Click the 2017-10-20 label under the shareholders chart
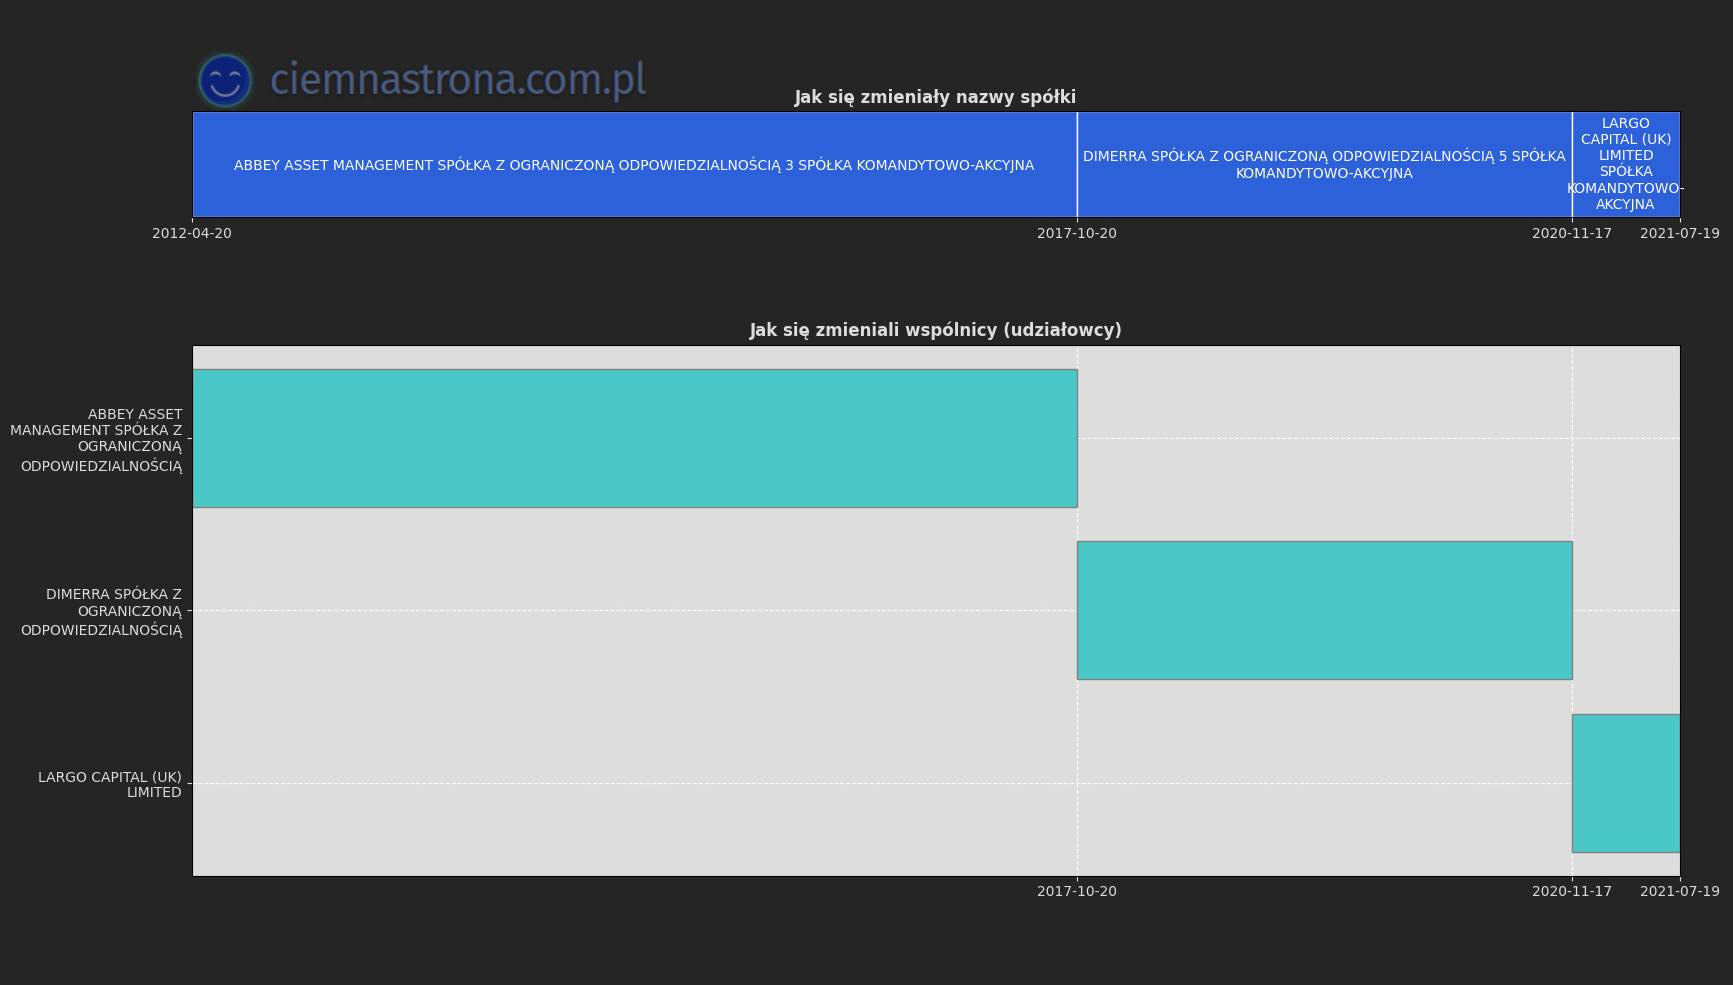The height and width of the screenshot is (985, 1733). [x=1077, y=891]
